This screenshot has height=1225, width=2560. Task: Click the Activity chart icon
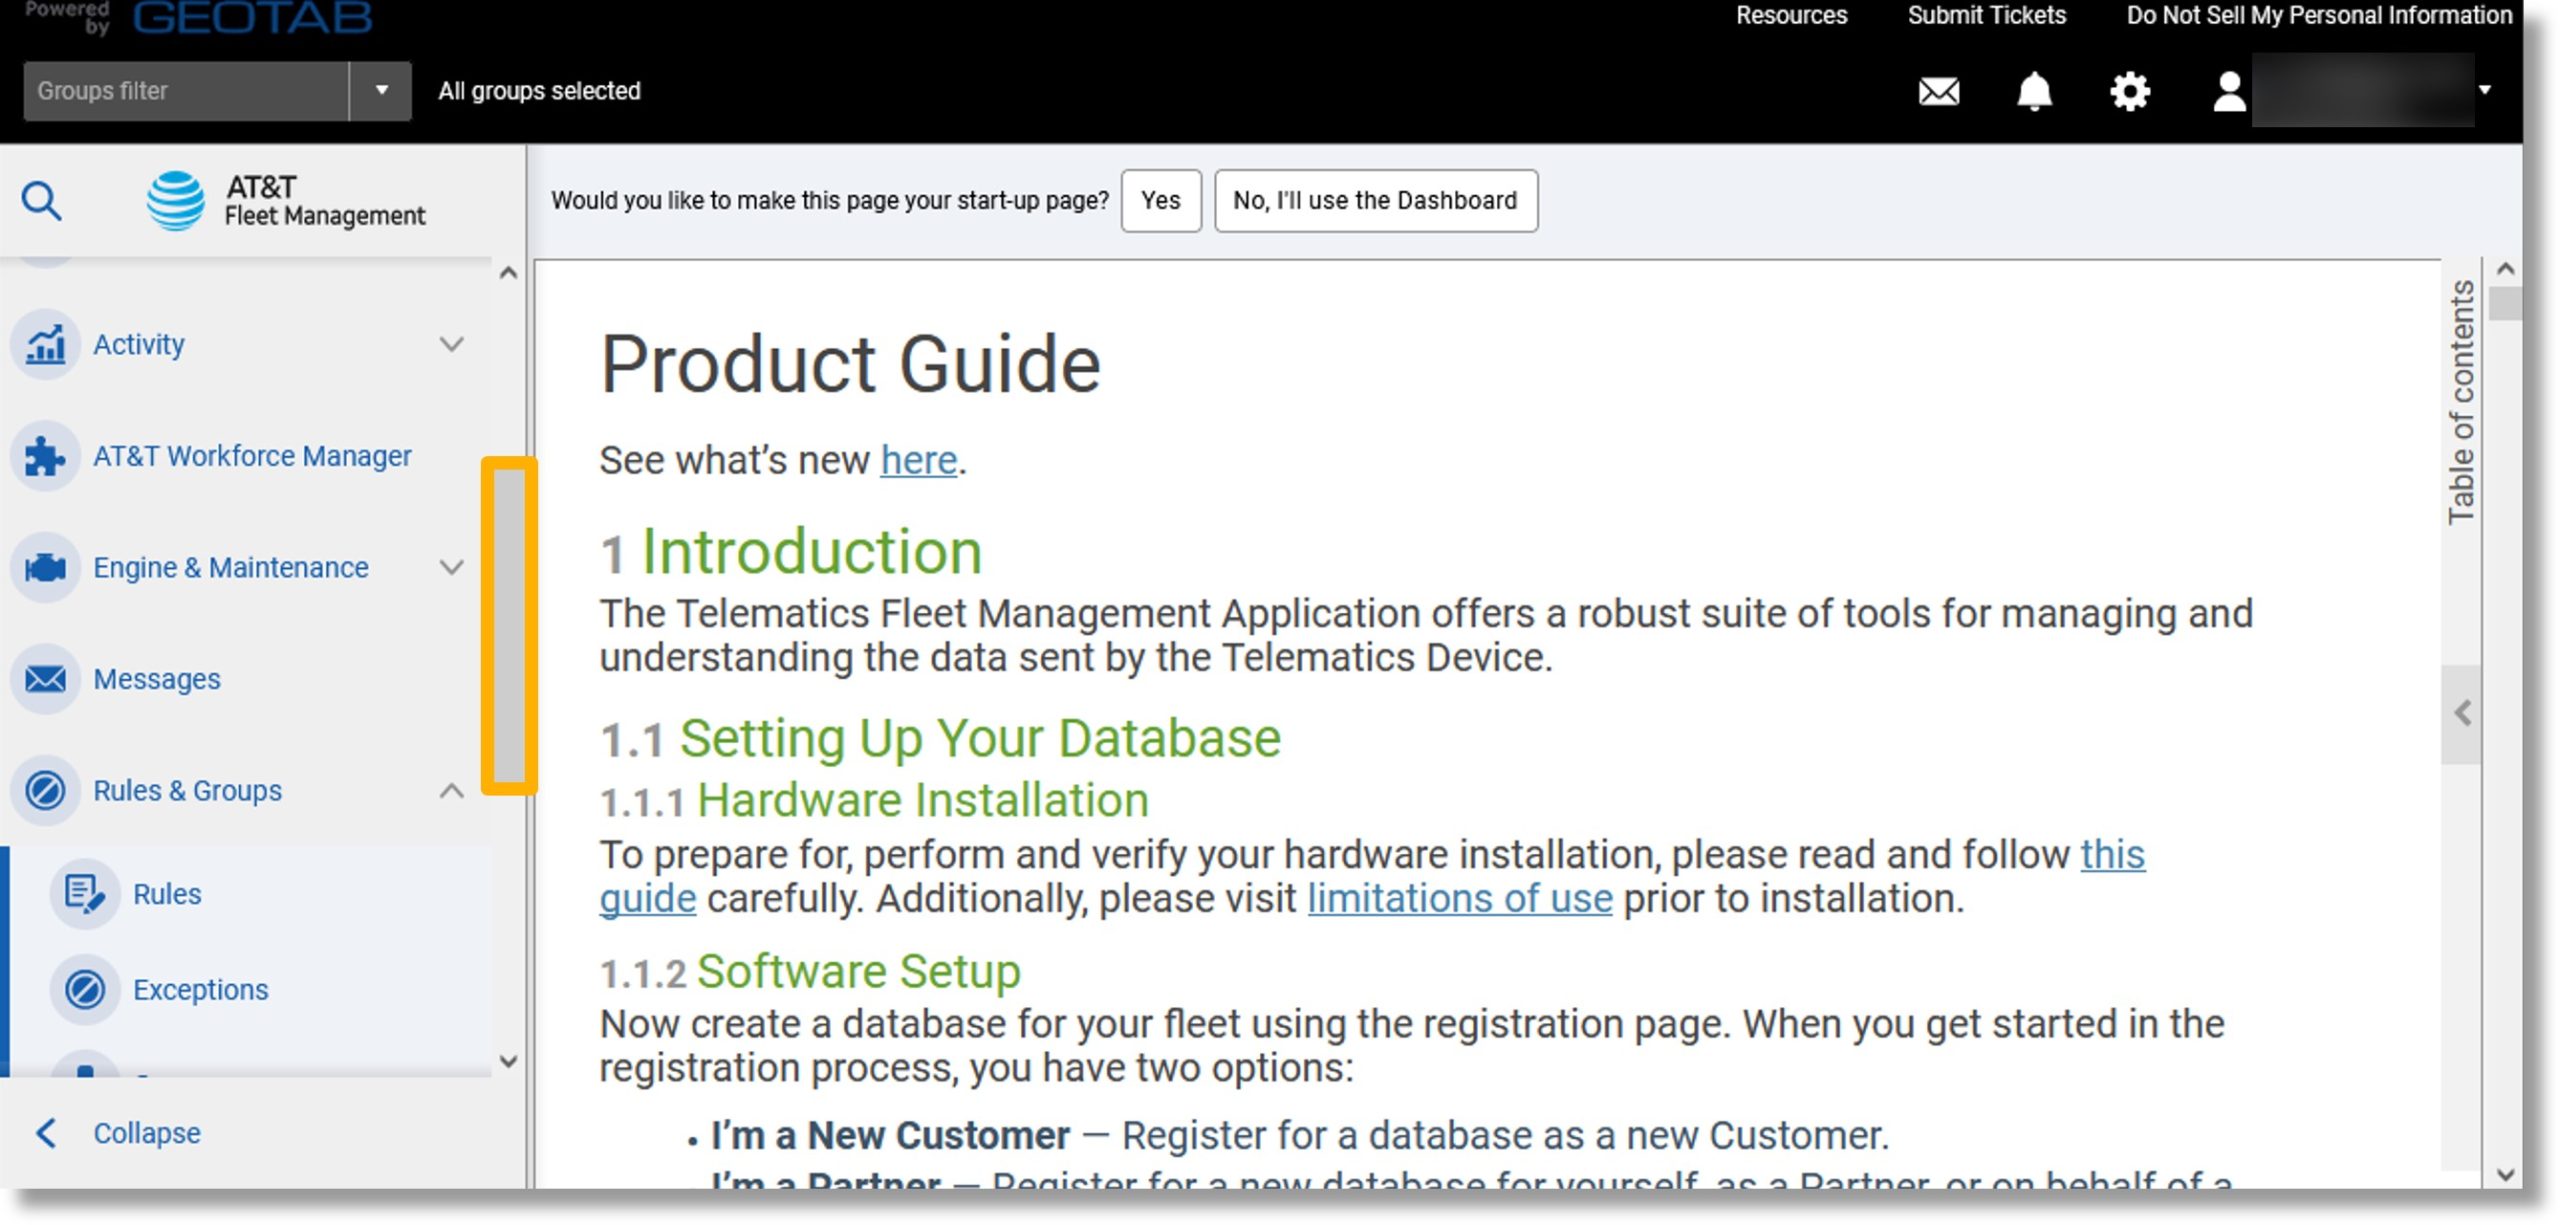(x=45, y=344)
